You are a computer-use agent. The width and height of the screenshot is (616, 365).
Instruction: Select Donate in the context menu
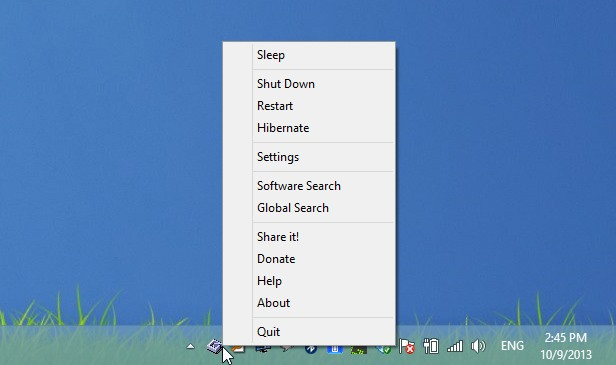pos(309,259)
